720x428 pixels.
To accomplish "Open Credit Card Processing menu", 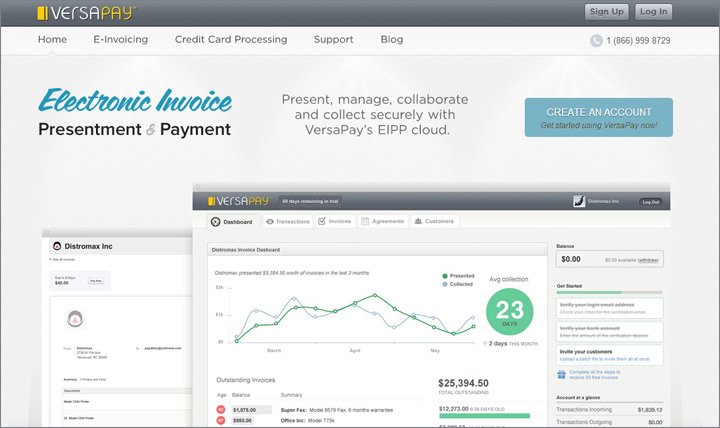I will coord(231,40).
